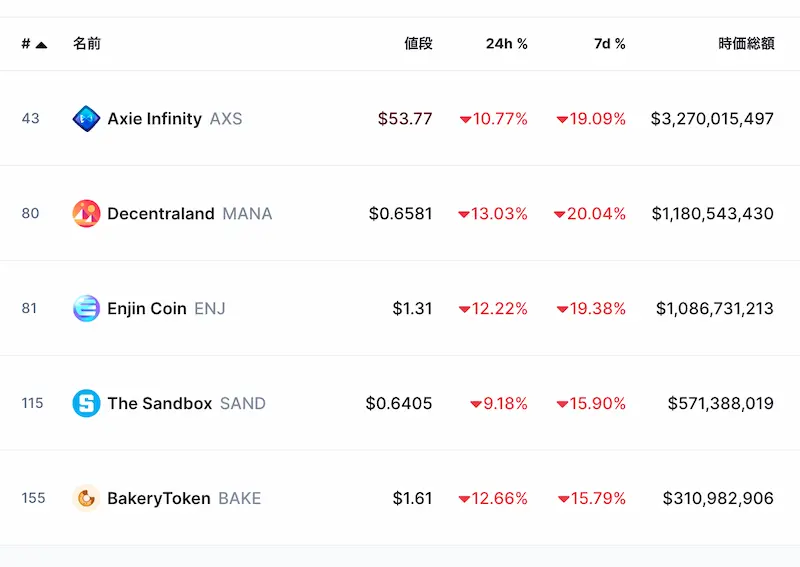Open the BakeryToken name link
The image size is (800, 567).
point(159,498)
